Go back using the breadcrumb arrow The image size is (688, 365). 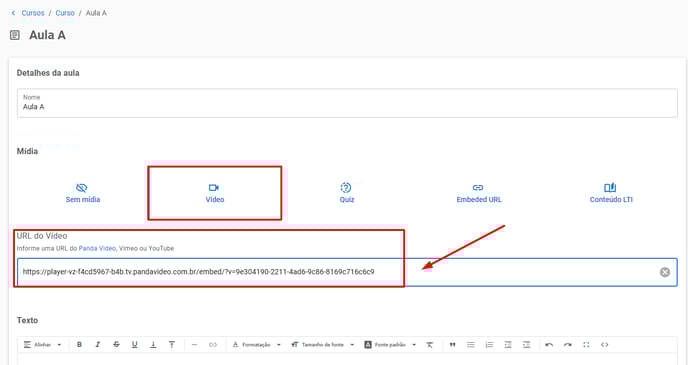click(13, 13)
